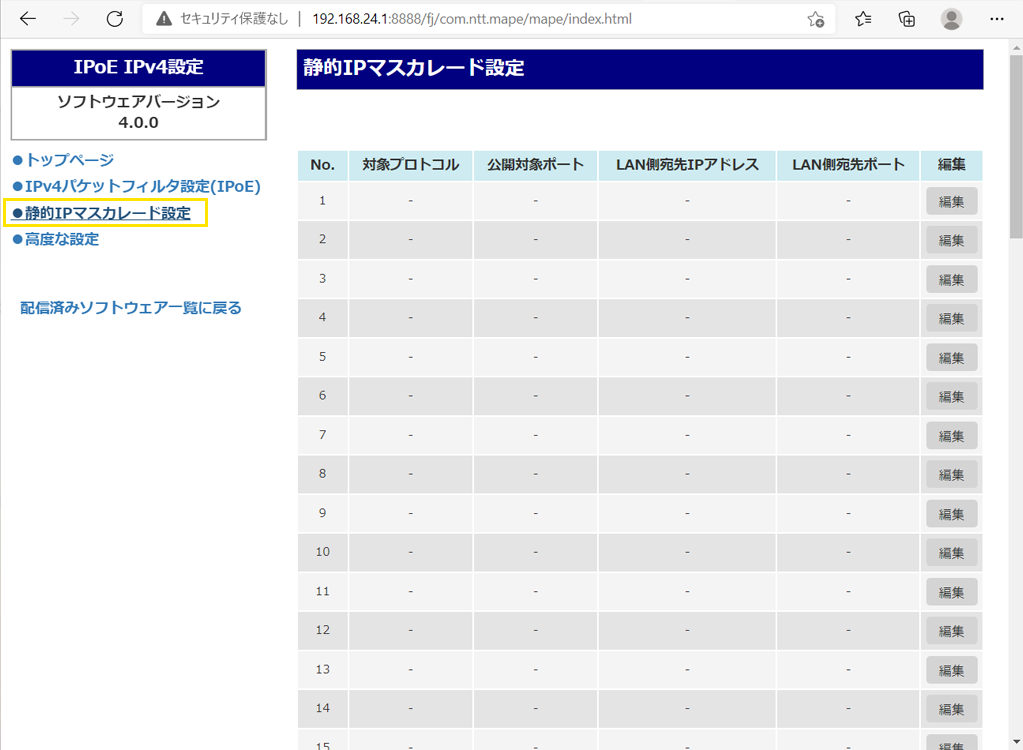1023x750 pixels.
Task: Click 編集 button for entry No. 6
Action: (x=951, y=397)
